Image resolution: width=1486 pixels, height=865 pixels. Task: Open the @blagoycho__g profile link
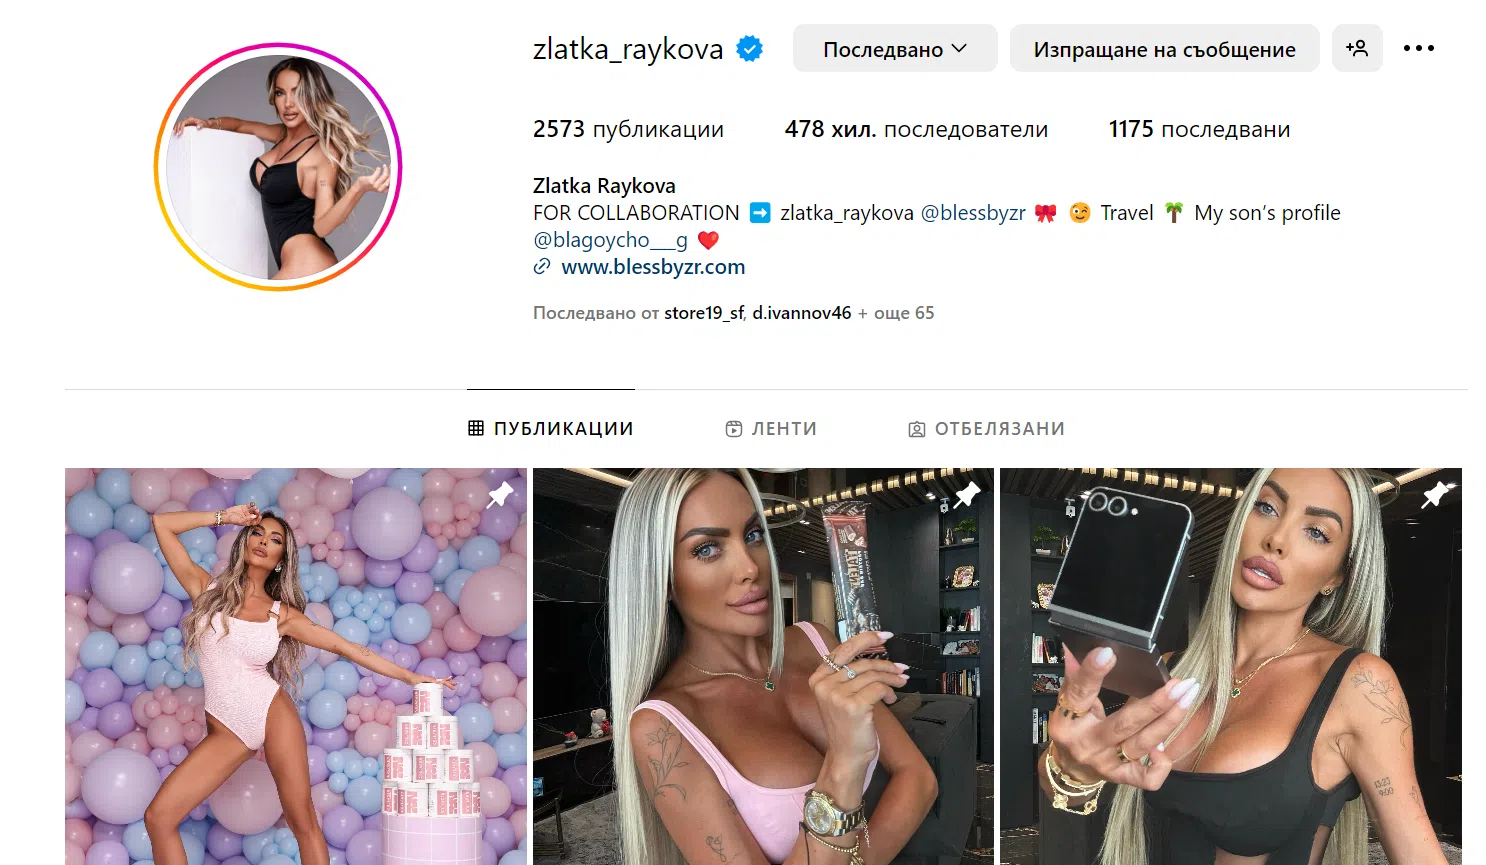point(610,240)
